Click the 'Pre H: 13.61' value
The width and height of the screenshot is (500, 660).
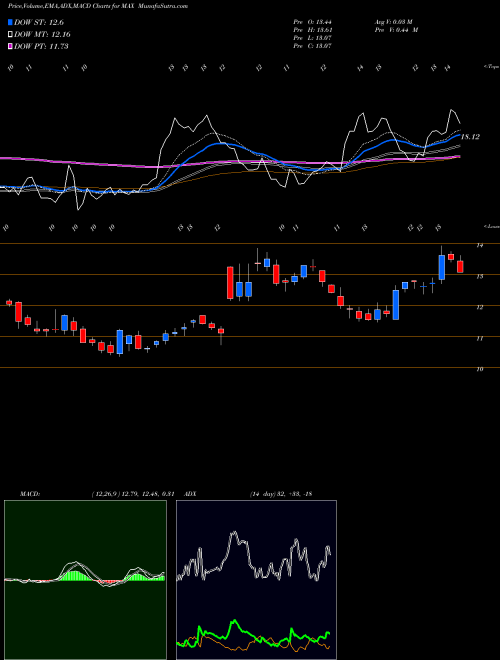click(313, 30)
